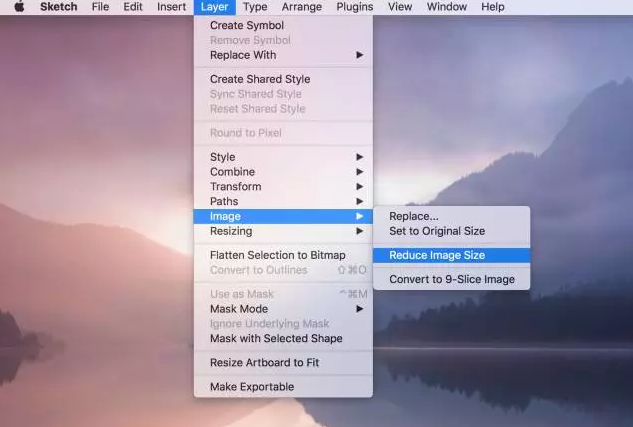Open the Type menu

point(255,7)
